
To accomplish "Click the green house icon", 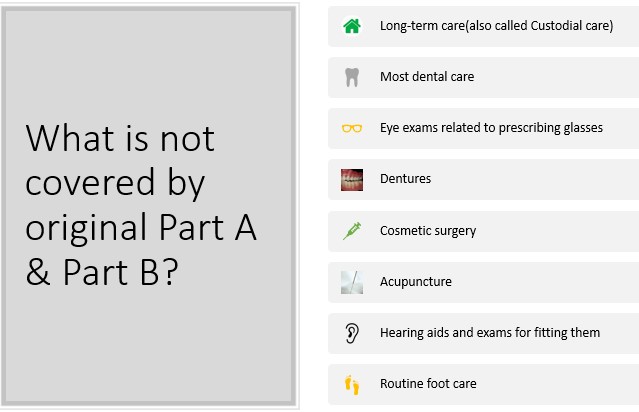I will click(352, 26).
